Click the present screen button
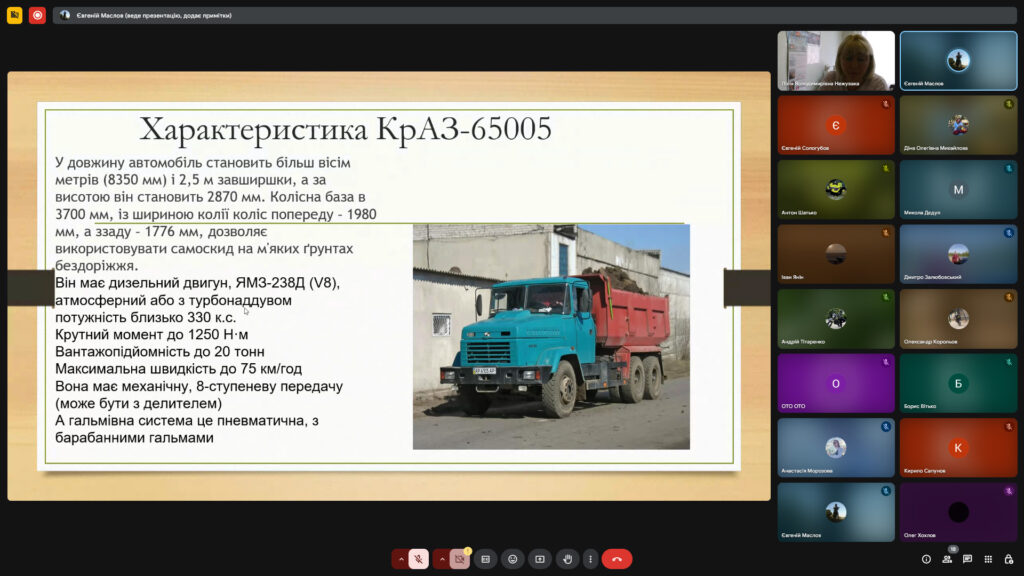1024x576 pixels. click(x=540, y=559)
